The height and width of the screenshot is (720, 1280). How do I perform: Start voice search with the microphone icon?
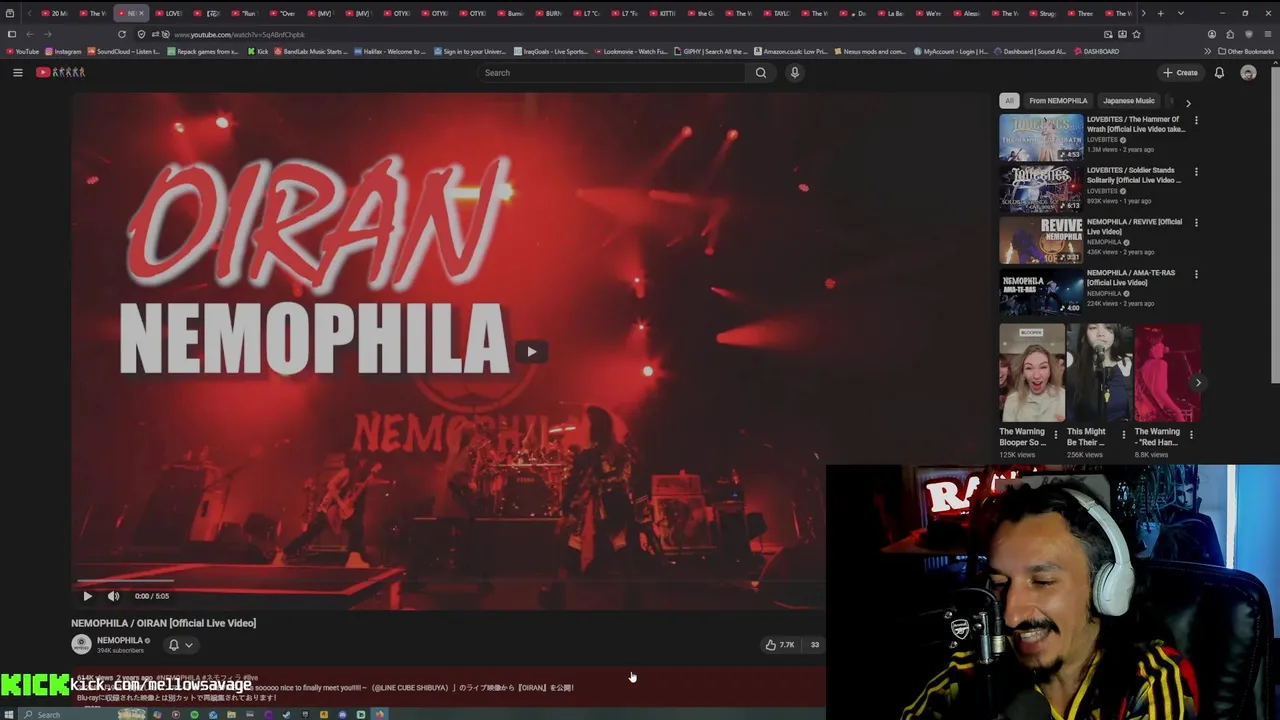[794, 72]
